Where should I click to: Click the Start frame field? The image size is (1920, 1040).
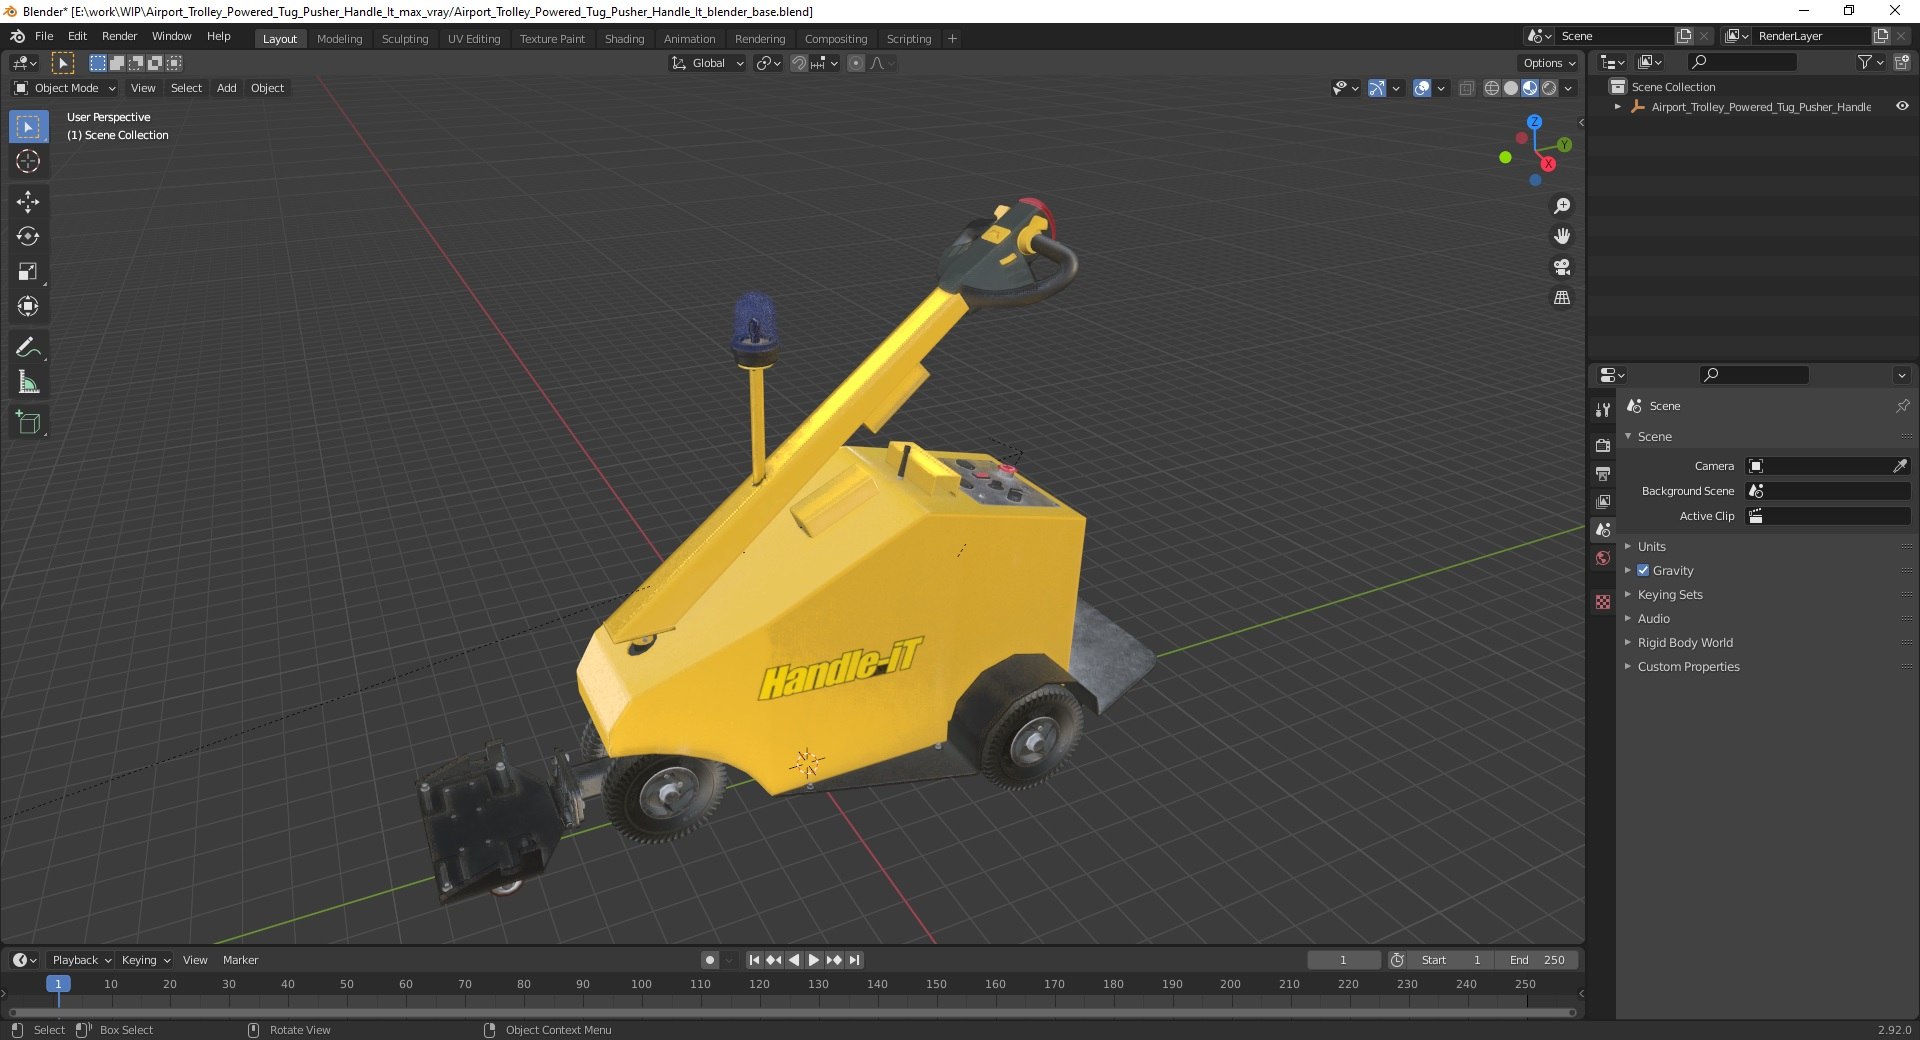point(1452,960)
